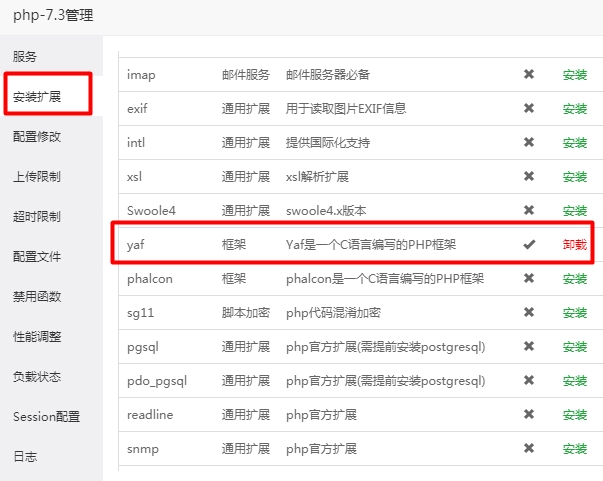Install the phalcon extension

[x=575, y=279]
